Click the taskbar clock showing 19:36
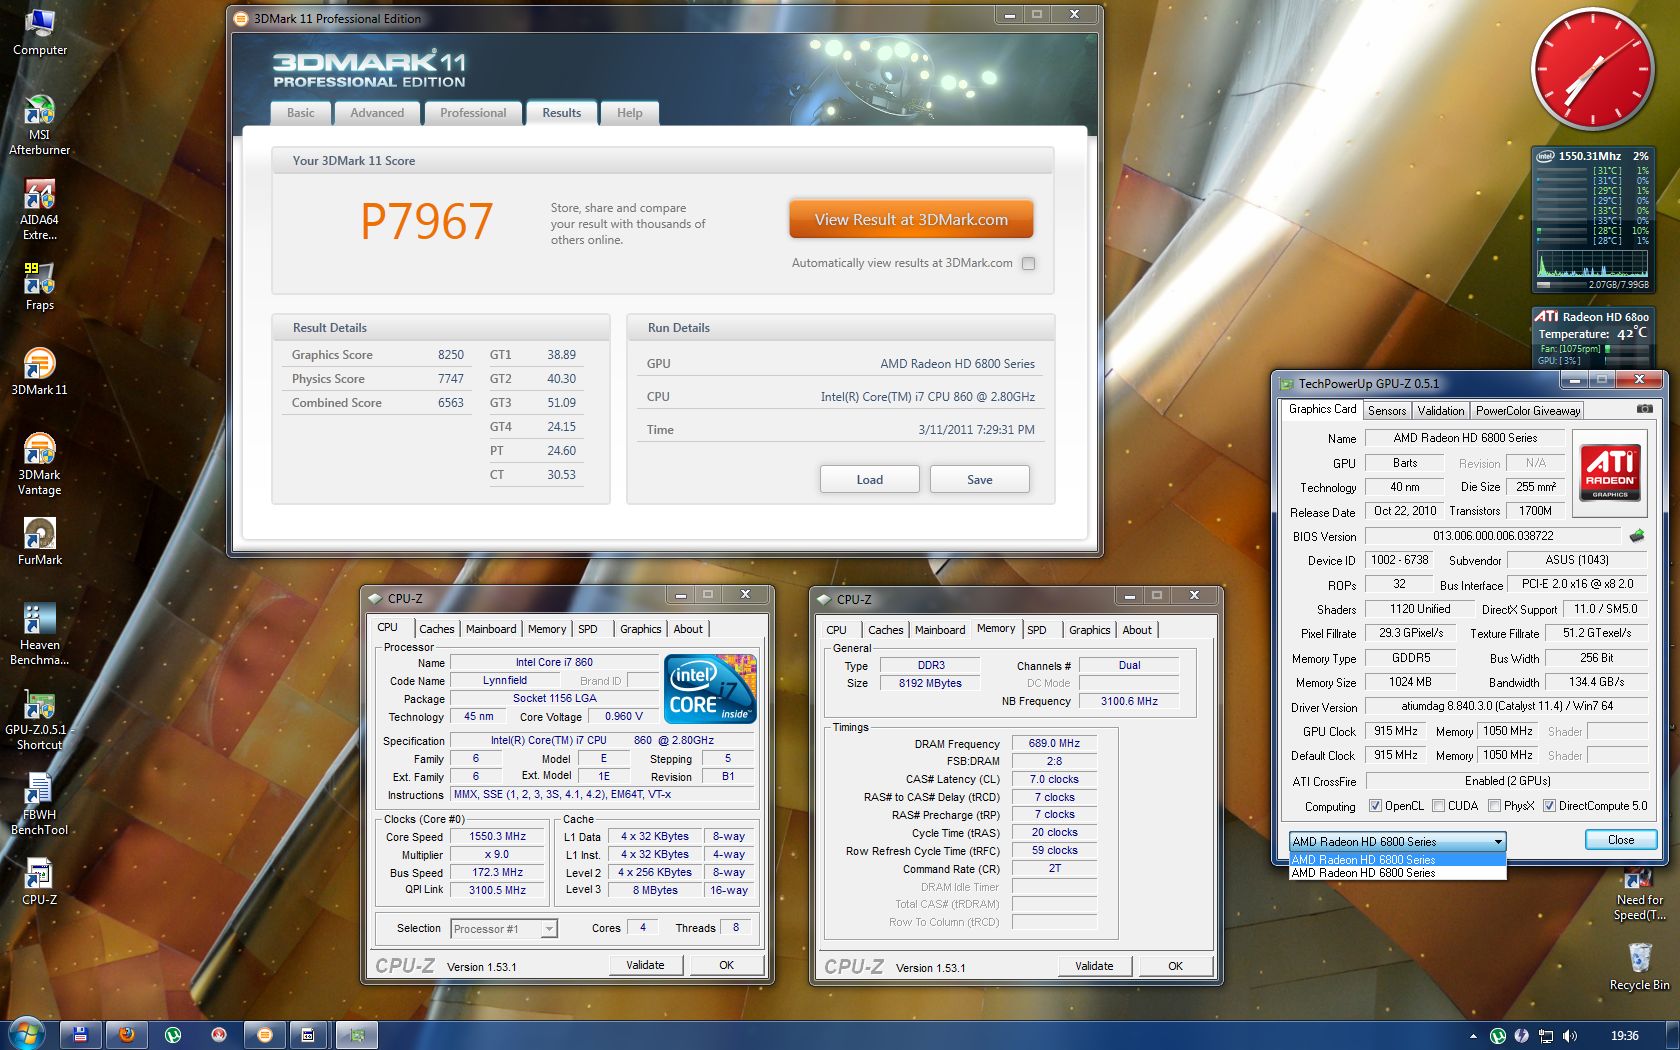This screenshot has height=1050, width=1680. (x=1624, y=1036)
